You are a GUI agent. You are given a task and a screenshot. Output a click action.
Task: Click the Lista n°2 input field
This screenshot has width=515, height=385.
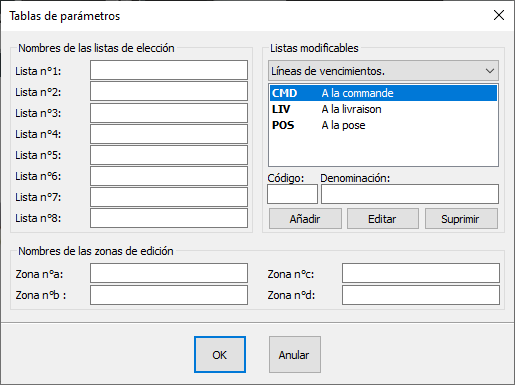pyautogui.click(x=169, y=91)
